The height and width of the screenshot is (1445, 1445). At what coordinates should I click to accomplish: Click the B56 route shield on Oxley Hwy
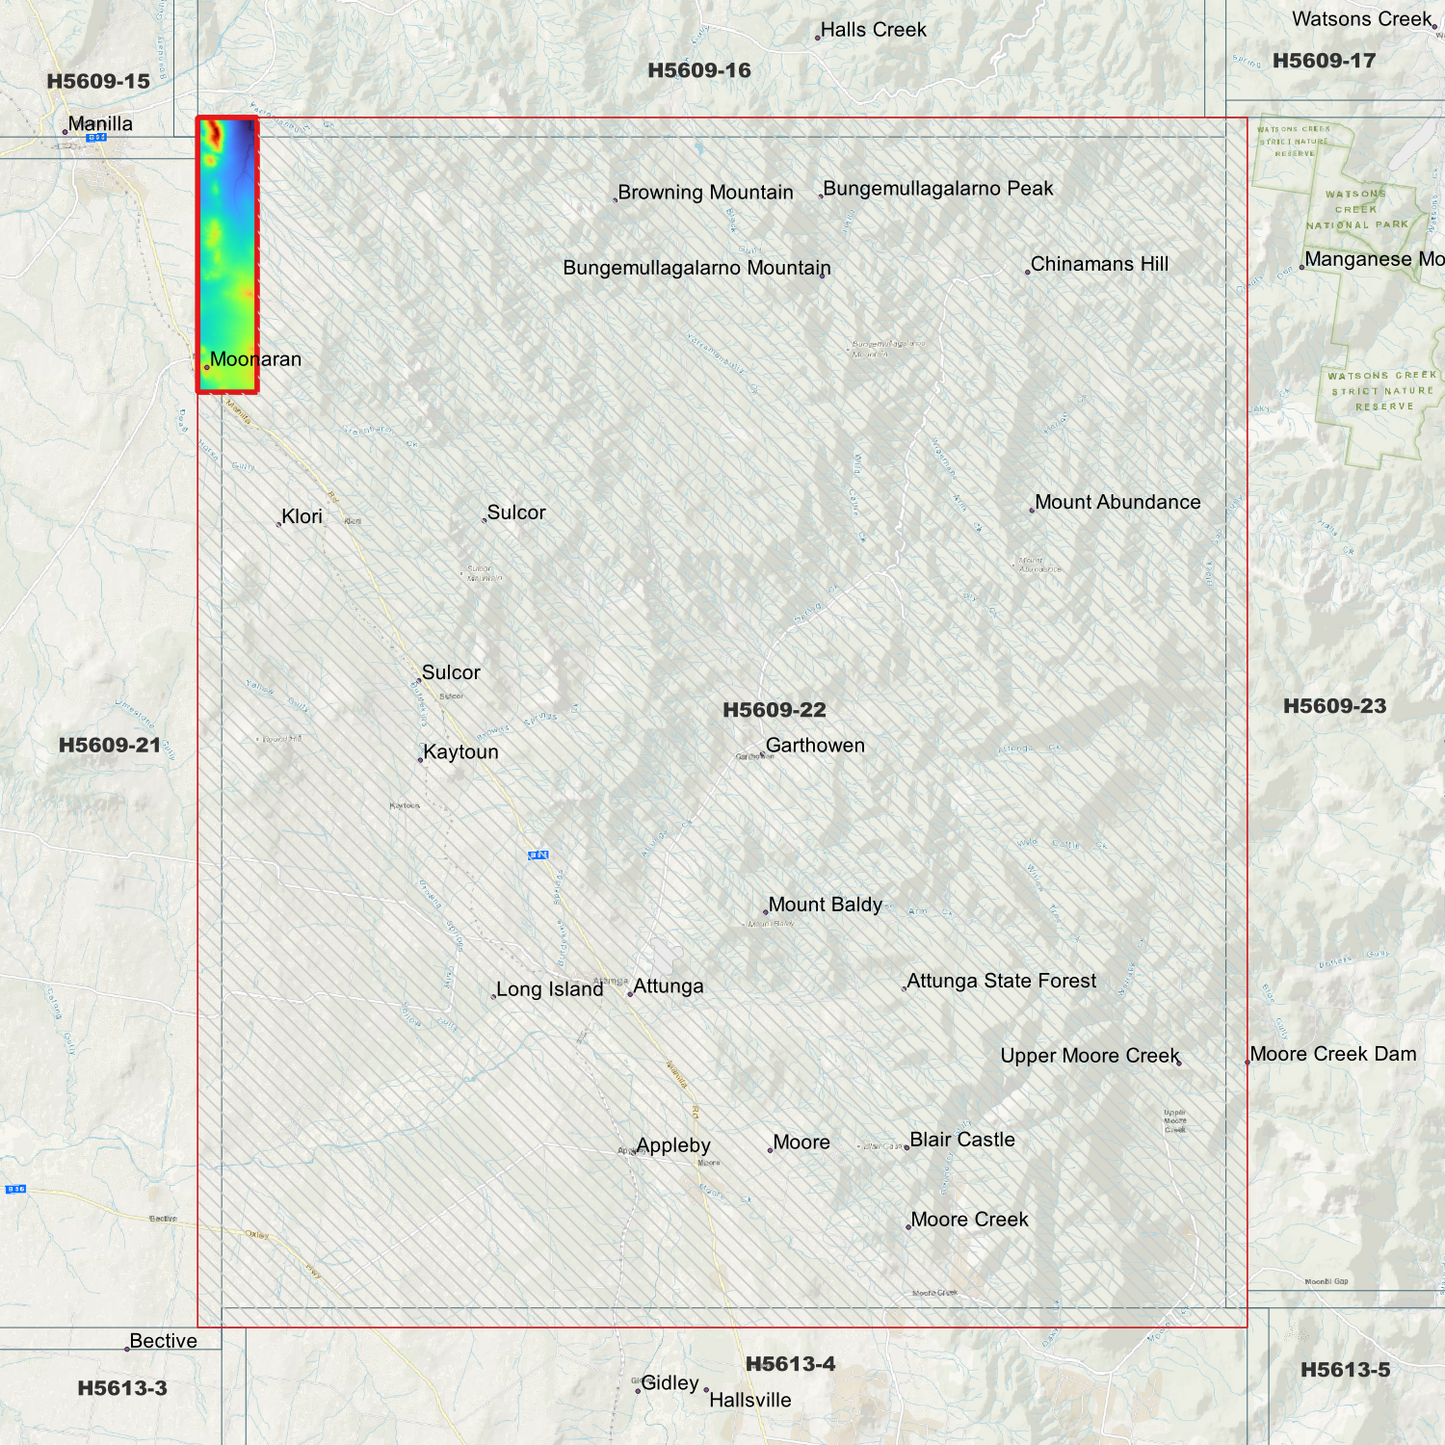[x=15, y=1189]
